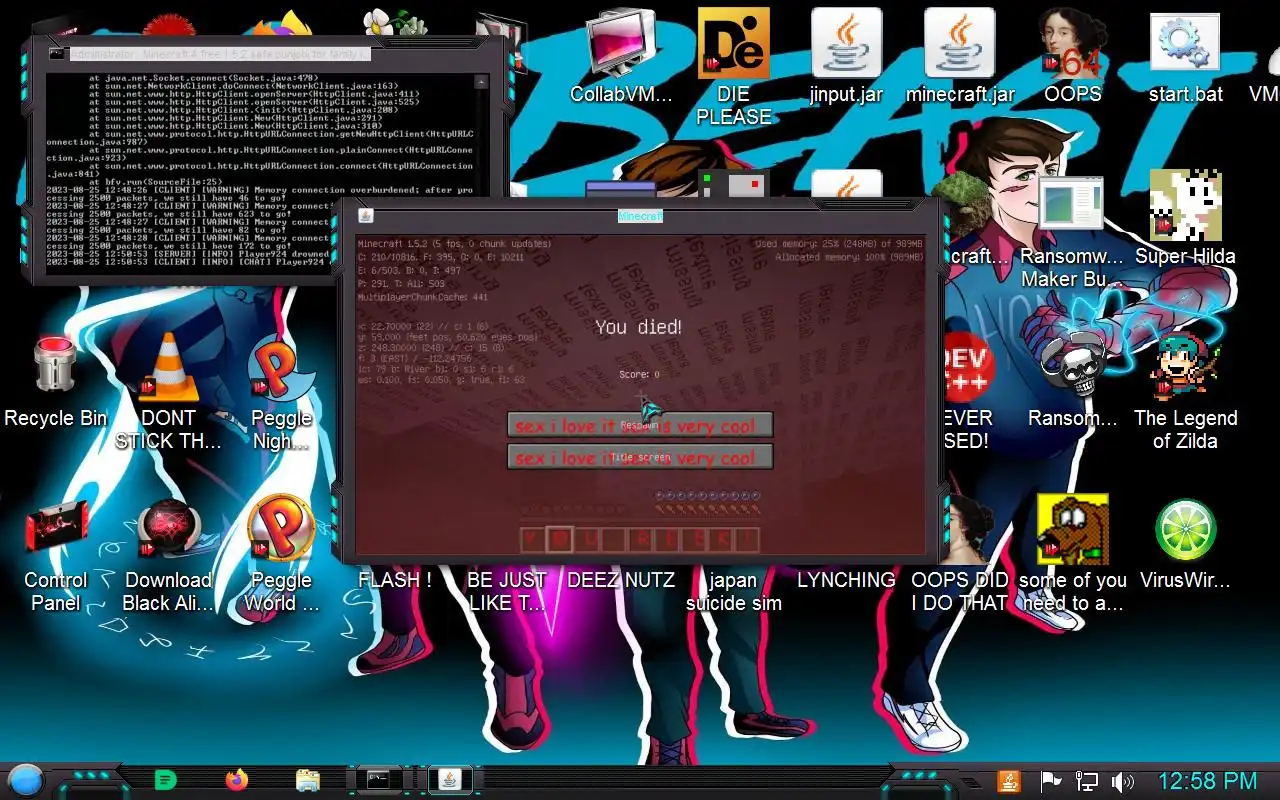Open the Peggle World ... shortcut
This screenshot has width=1280, height=800.
pyautogui.click(x=282, y=554)
